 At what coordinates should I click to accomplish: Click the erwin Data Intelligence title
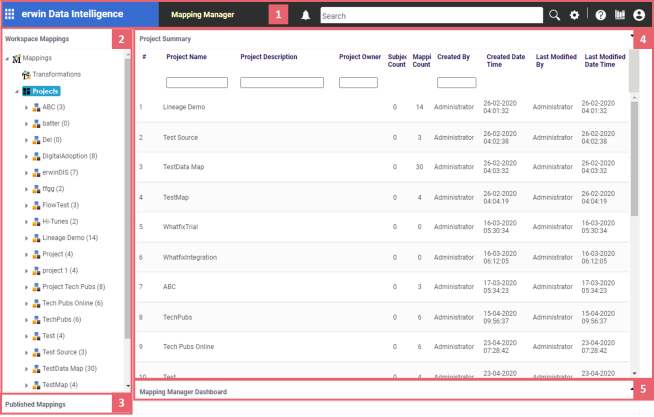coord(72,14)
